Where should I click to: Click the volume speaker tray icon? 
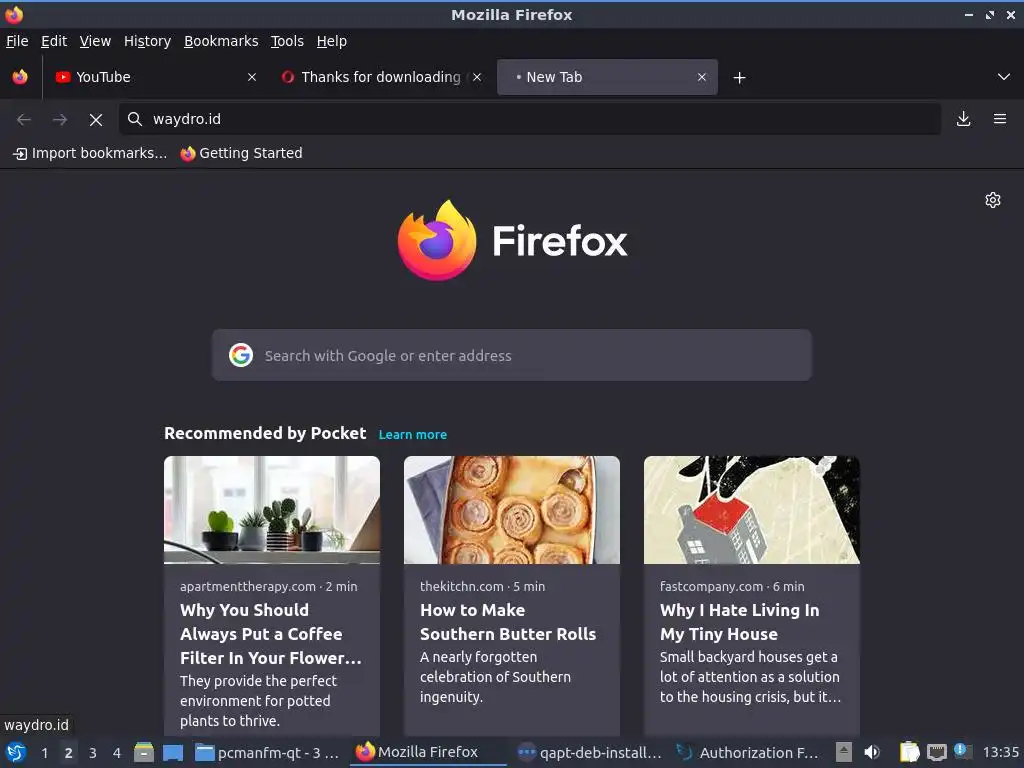872,752
